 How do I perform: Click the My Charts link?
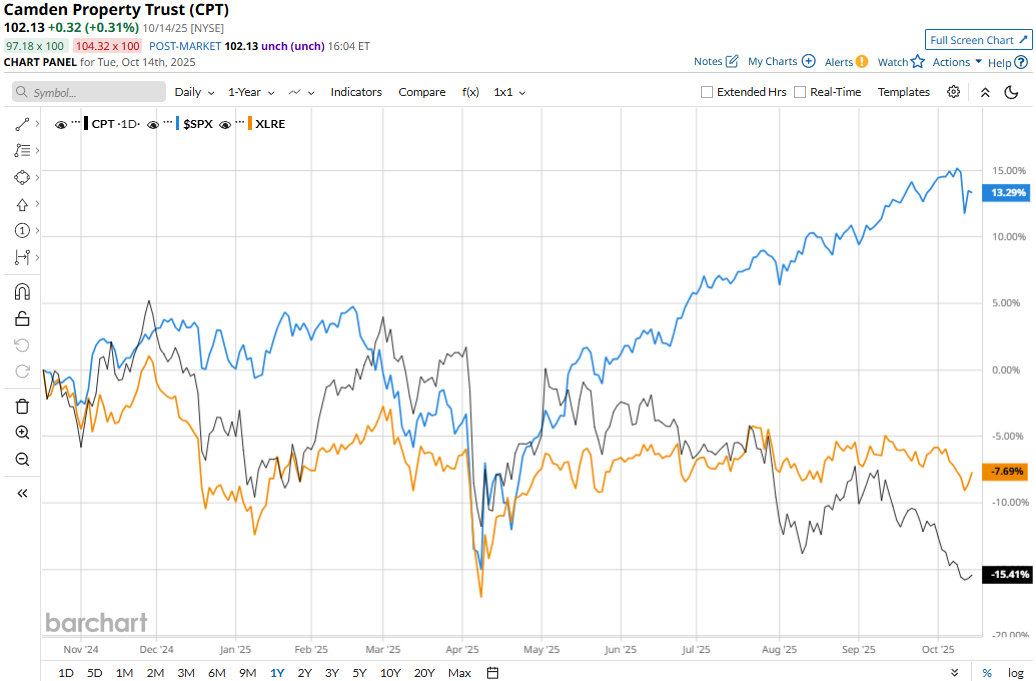(772, 61)
